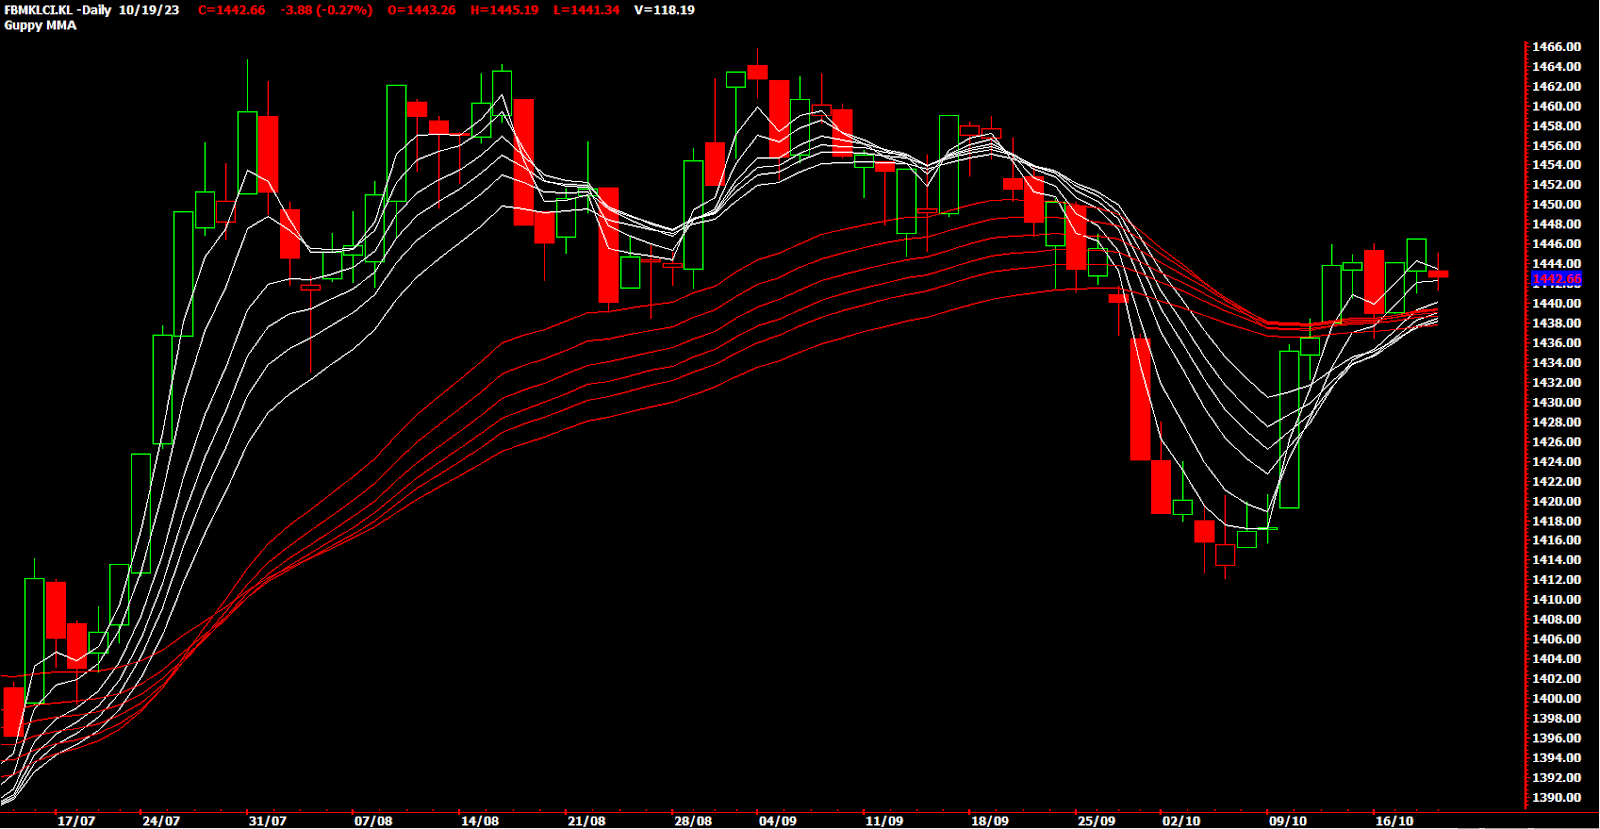This screenshot has width=1600, height=829.
Task: Click the C=1442.66 close value
Action: coord(232,10)
